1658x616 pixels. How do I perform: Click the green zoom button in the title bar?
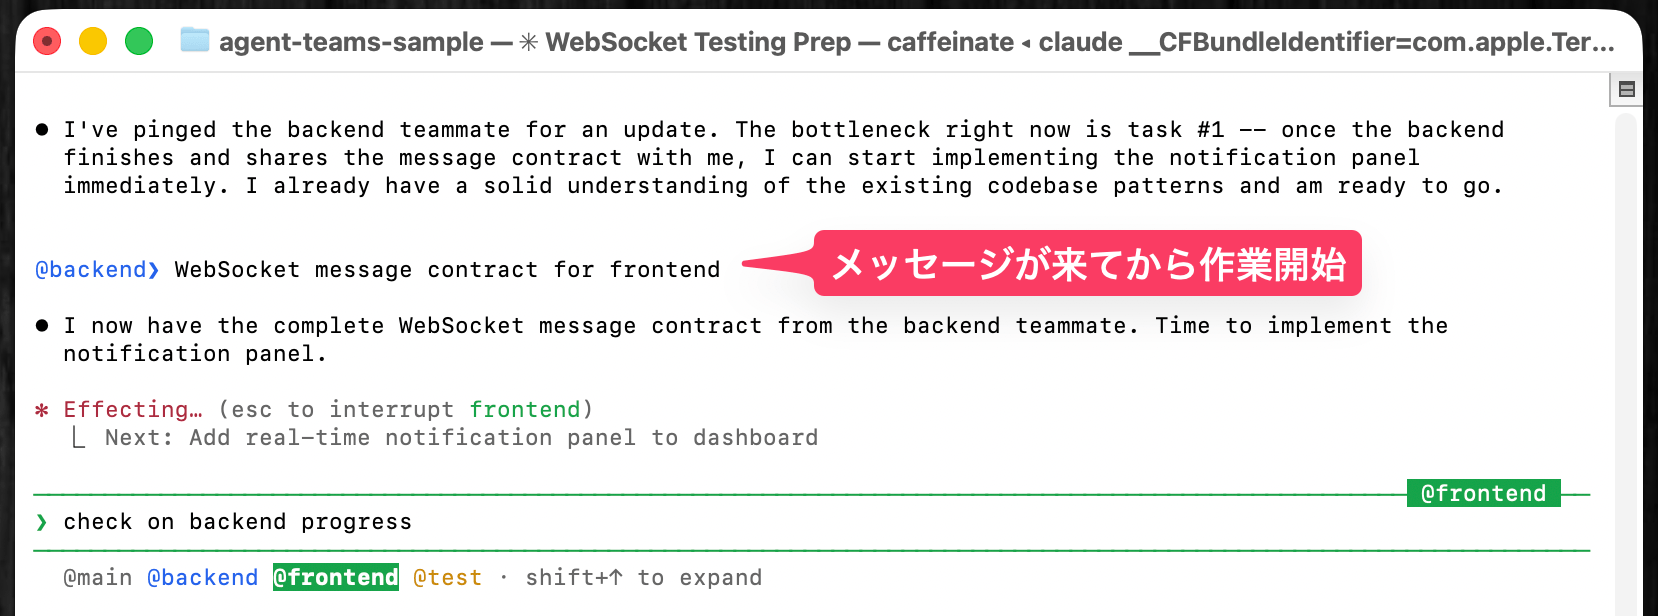(140, 43)
